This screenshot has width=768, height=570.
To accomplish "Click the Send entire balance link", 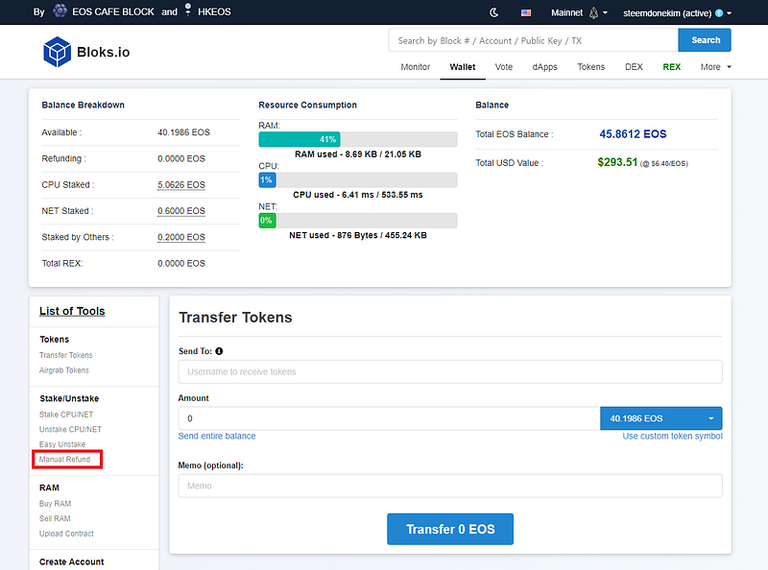I will click(217, 436).
